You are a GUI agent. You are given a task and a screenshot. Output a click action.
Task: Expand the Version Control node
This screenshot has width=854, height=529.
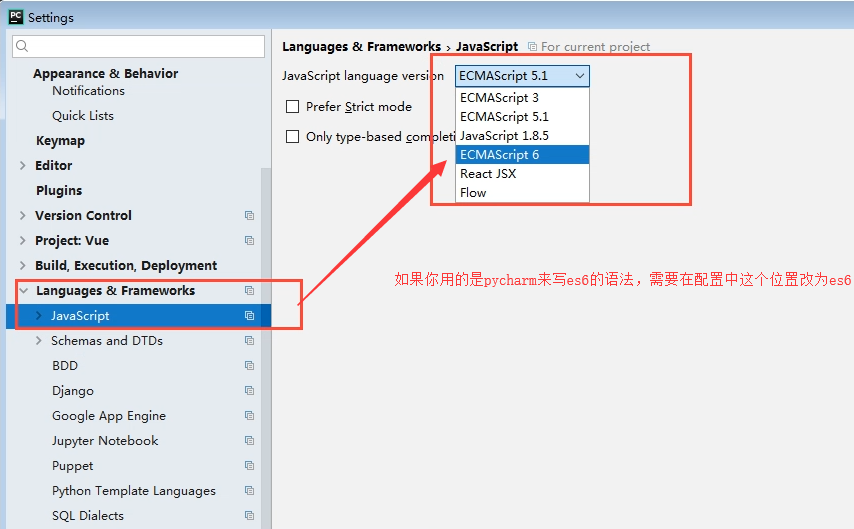[x=22, y=216]
